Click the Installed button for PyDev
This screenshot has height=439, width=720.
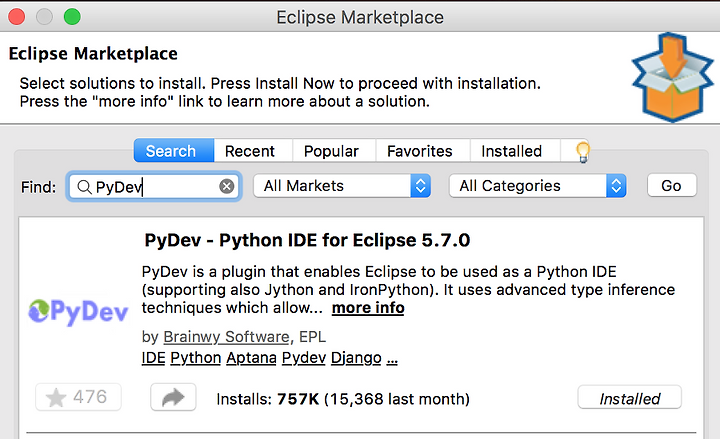630,398
